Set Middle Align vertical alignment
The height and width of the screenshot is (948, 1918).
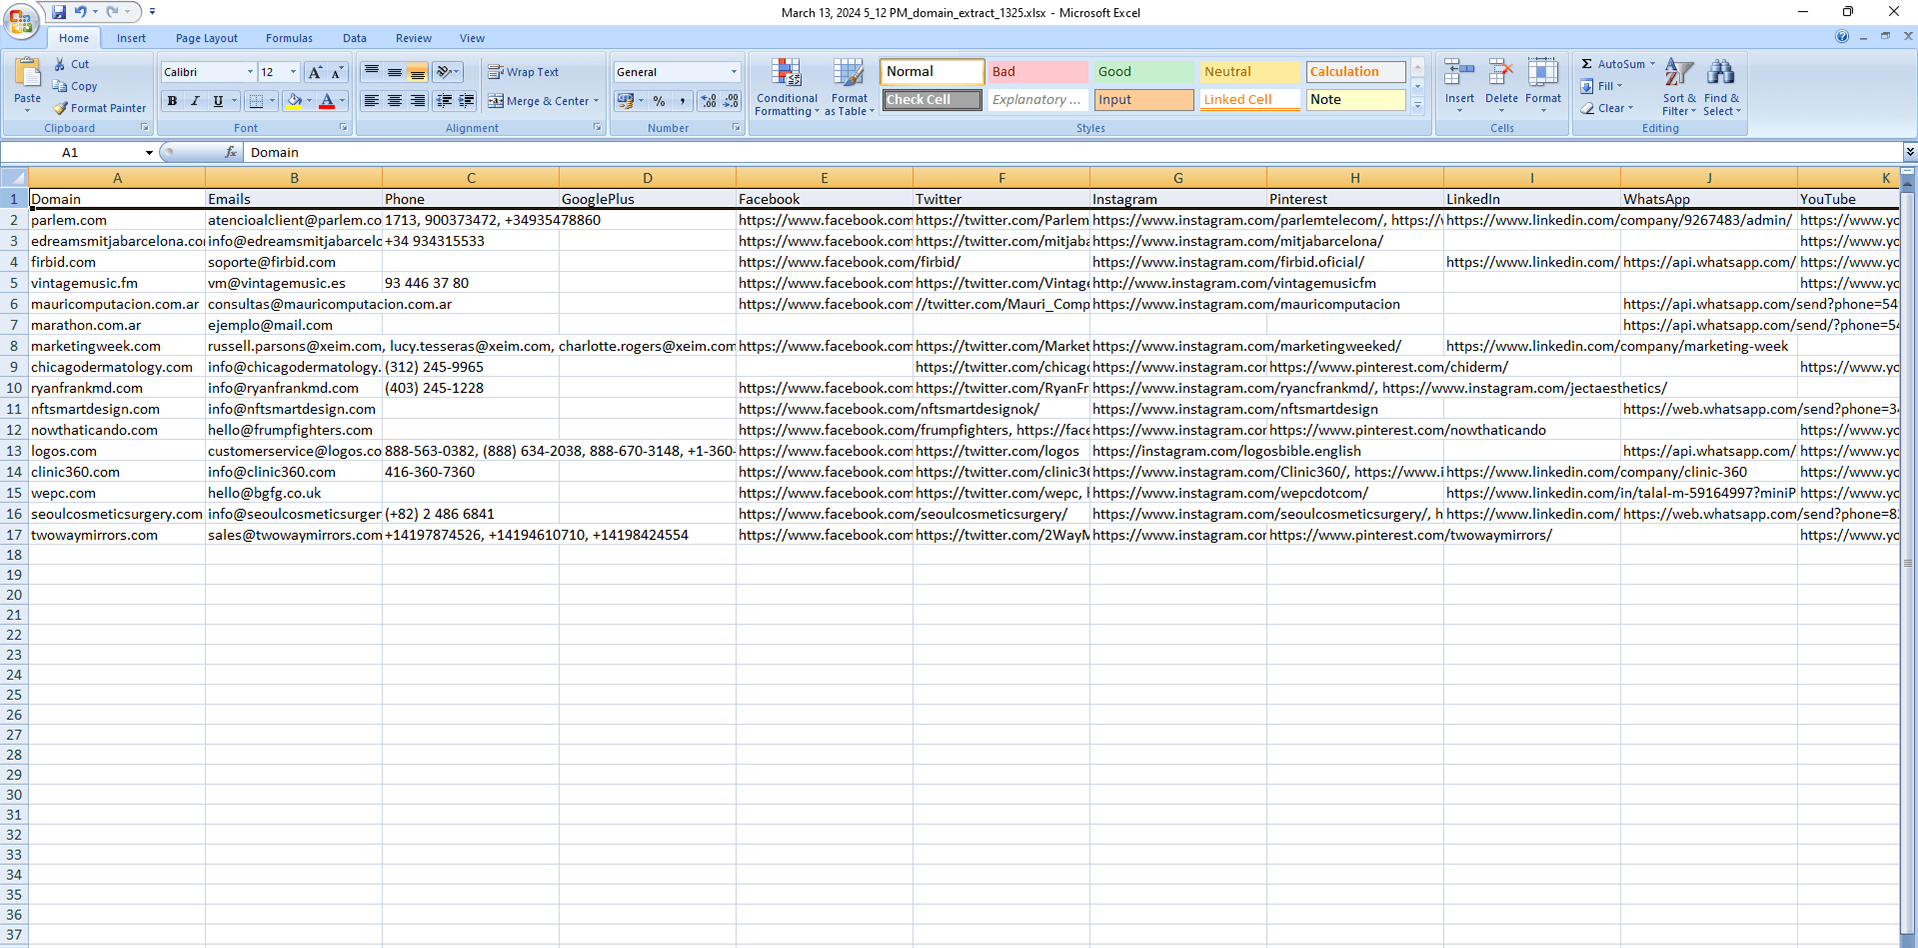[394, 72]
